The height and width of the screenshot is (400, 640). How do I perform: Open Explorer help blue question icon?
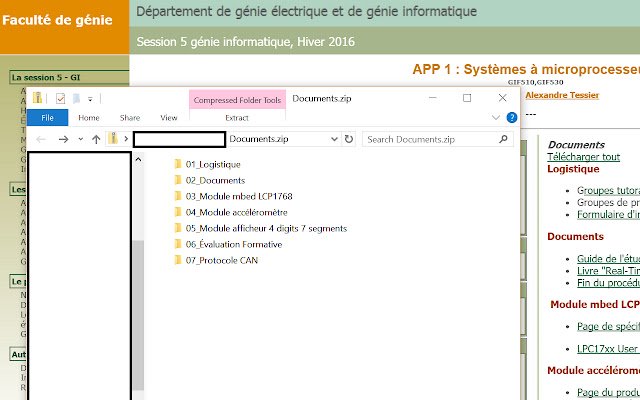coord(511,118)
